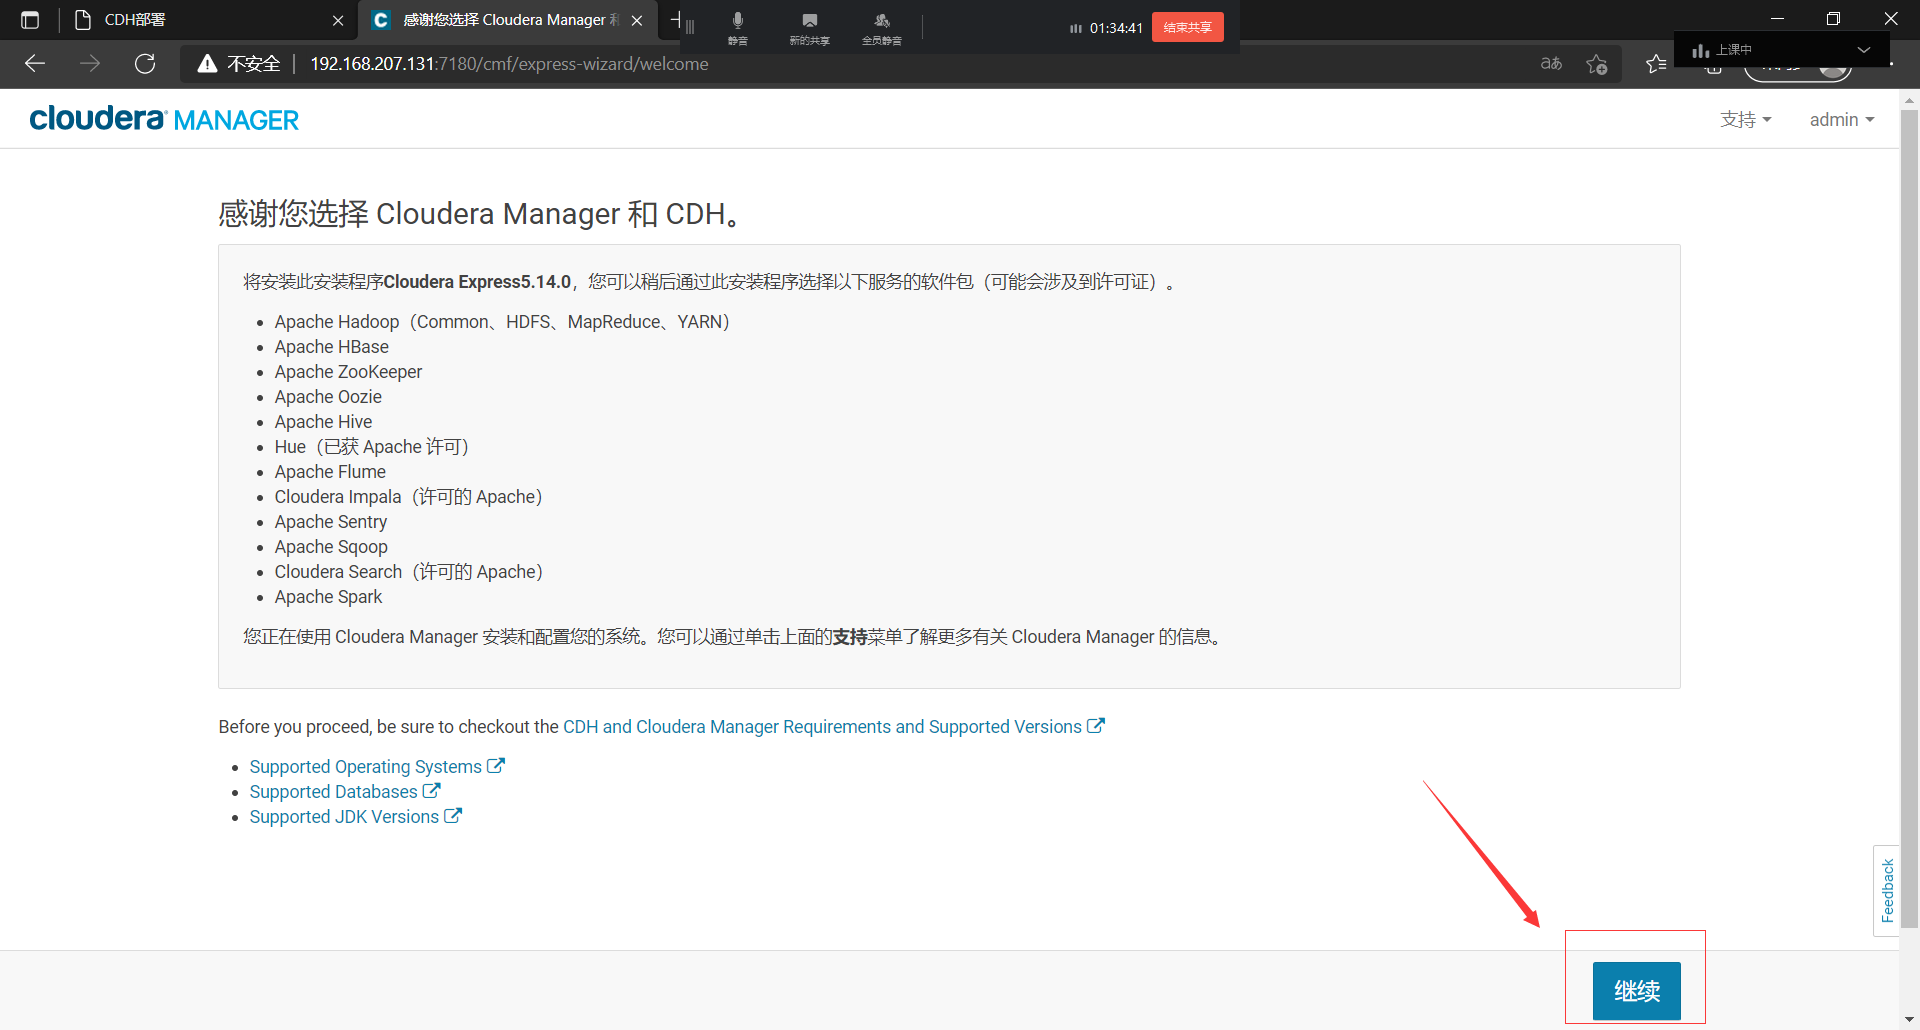This screenshot has height=1030, width=1920.
Task: Click the scrollbar down arrow
Action: (x=1909, y=1020)
